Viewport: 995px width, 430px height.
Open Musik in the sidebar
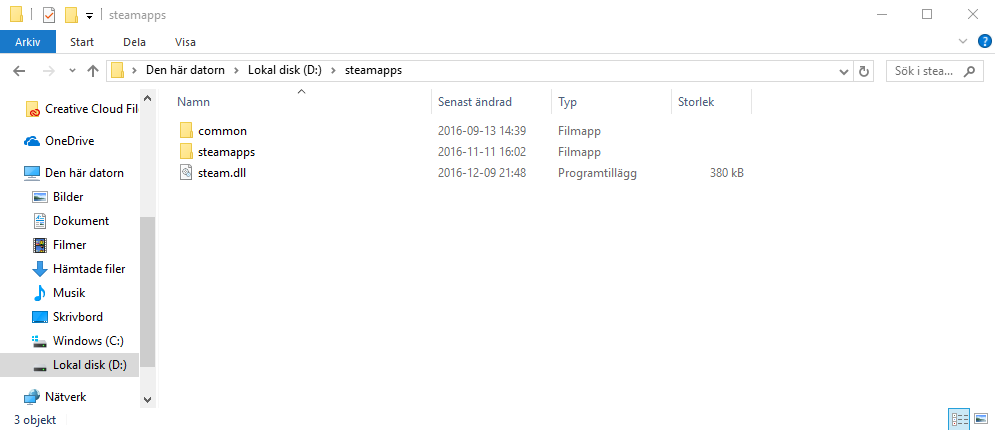click(x=69, y=293)
